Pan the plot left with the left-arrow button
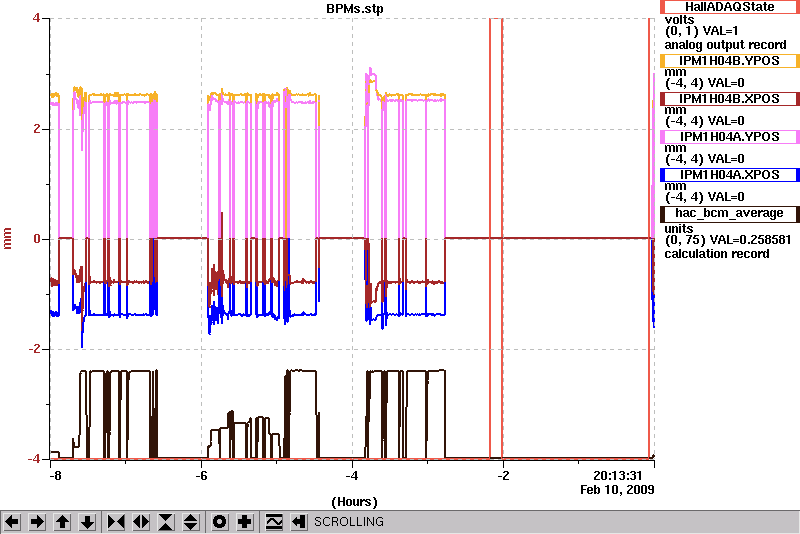The width and height of the screenshot is (800, 534). pyautogui.click(x=12, y=522)
